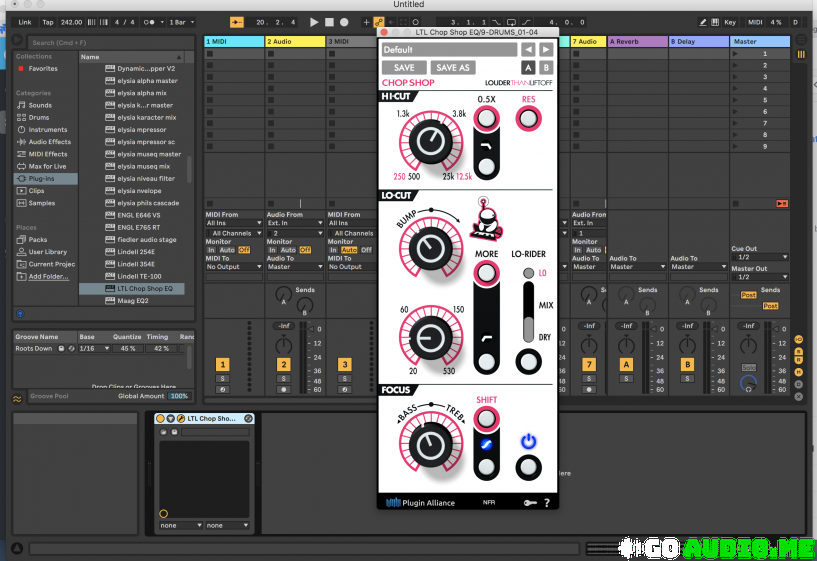
Task: Click the browser search field
Action: tap(110, 43)
